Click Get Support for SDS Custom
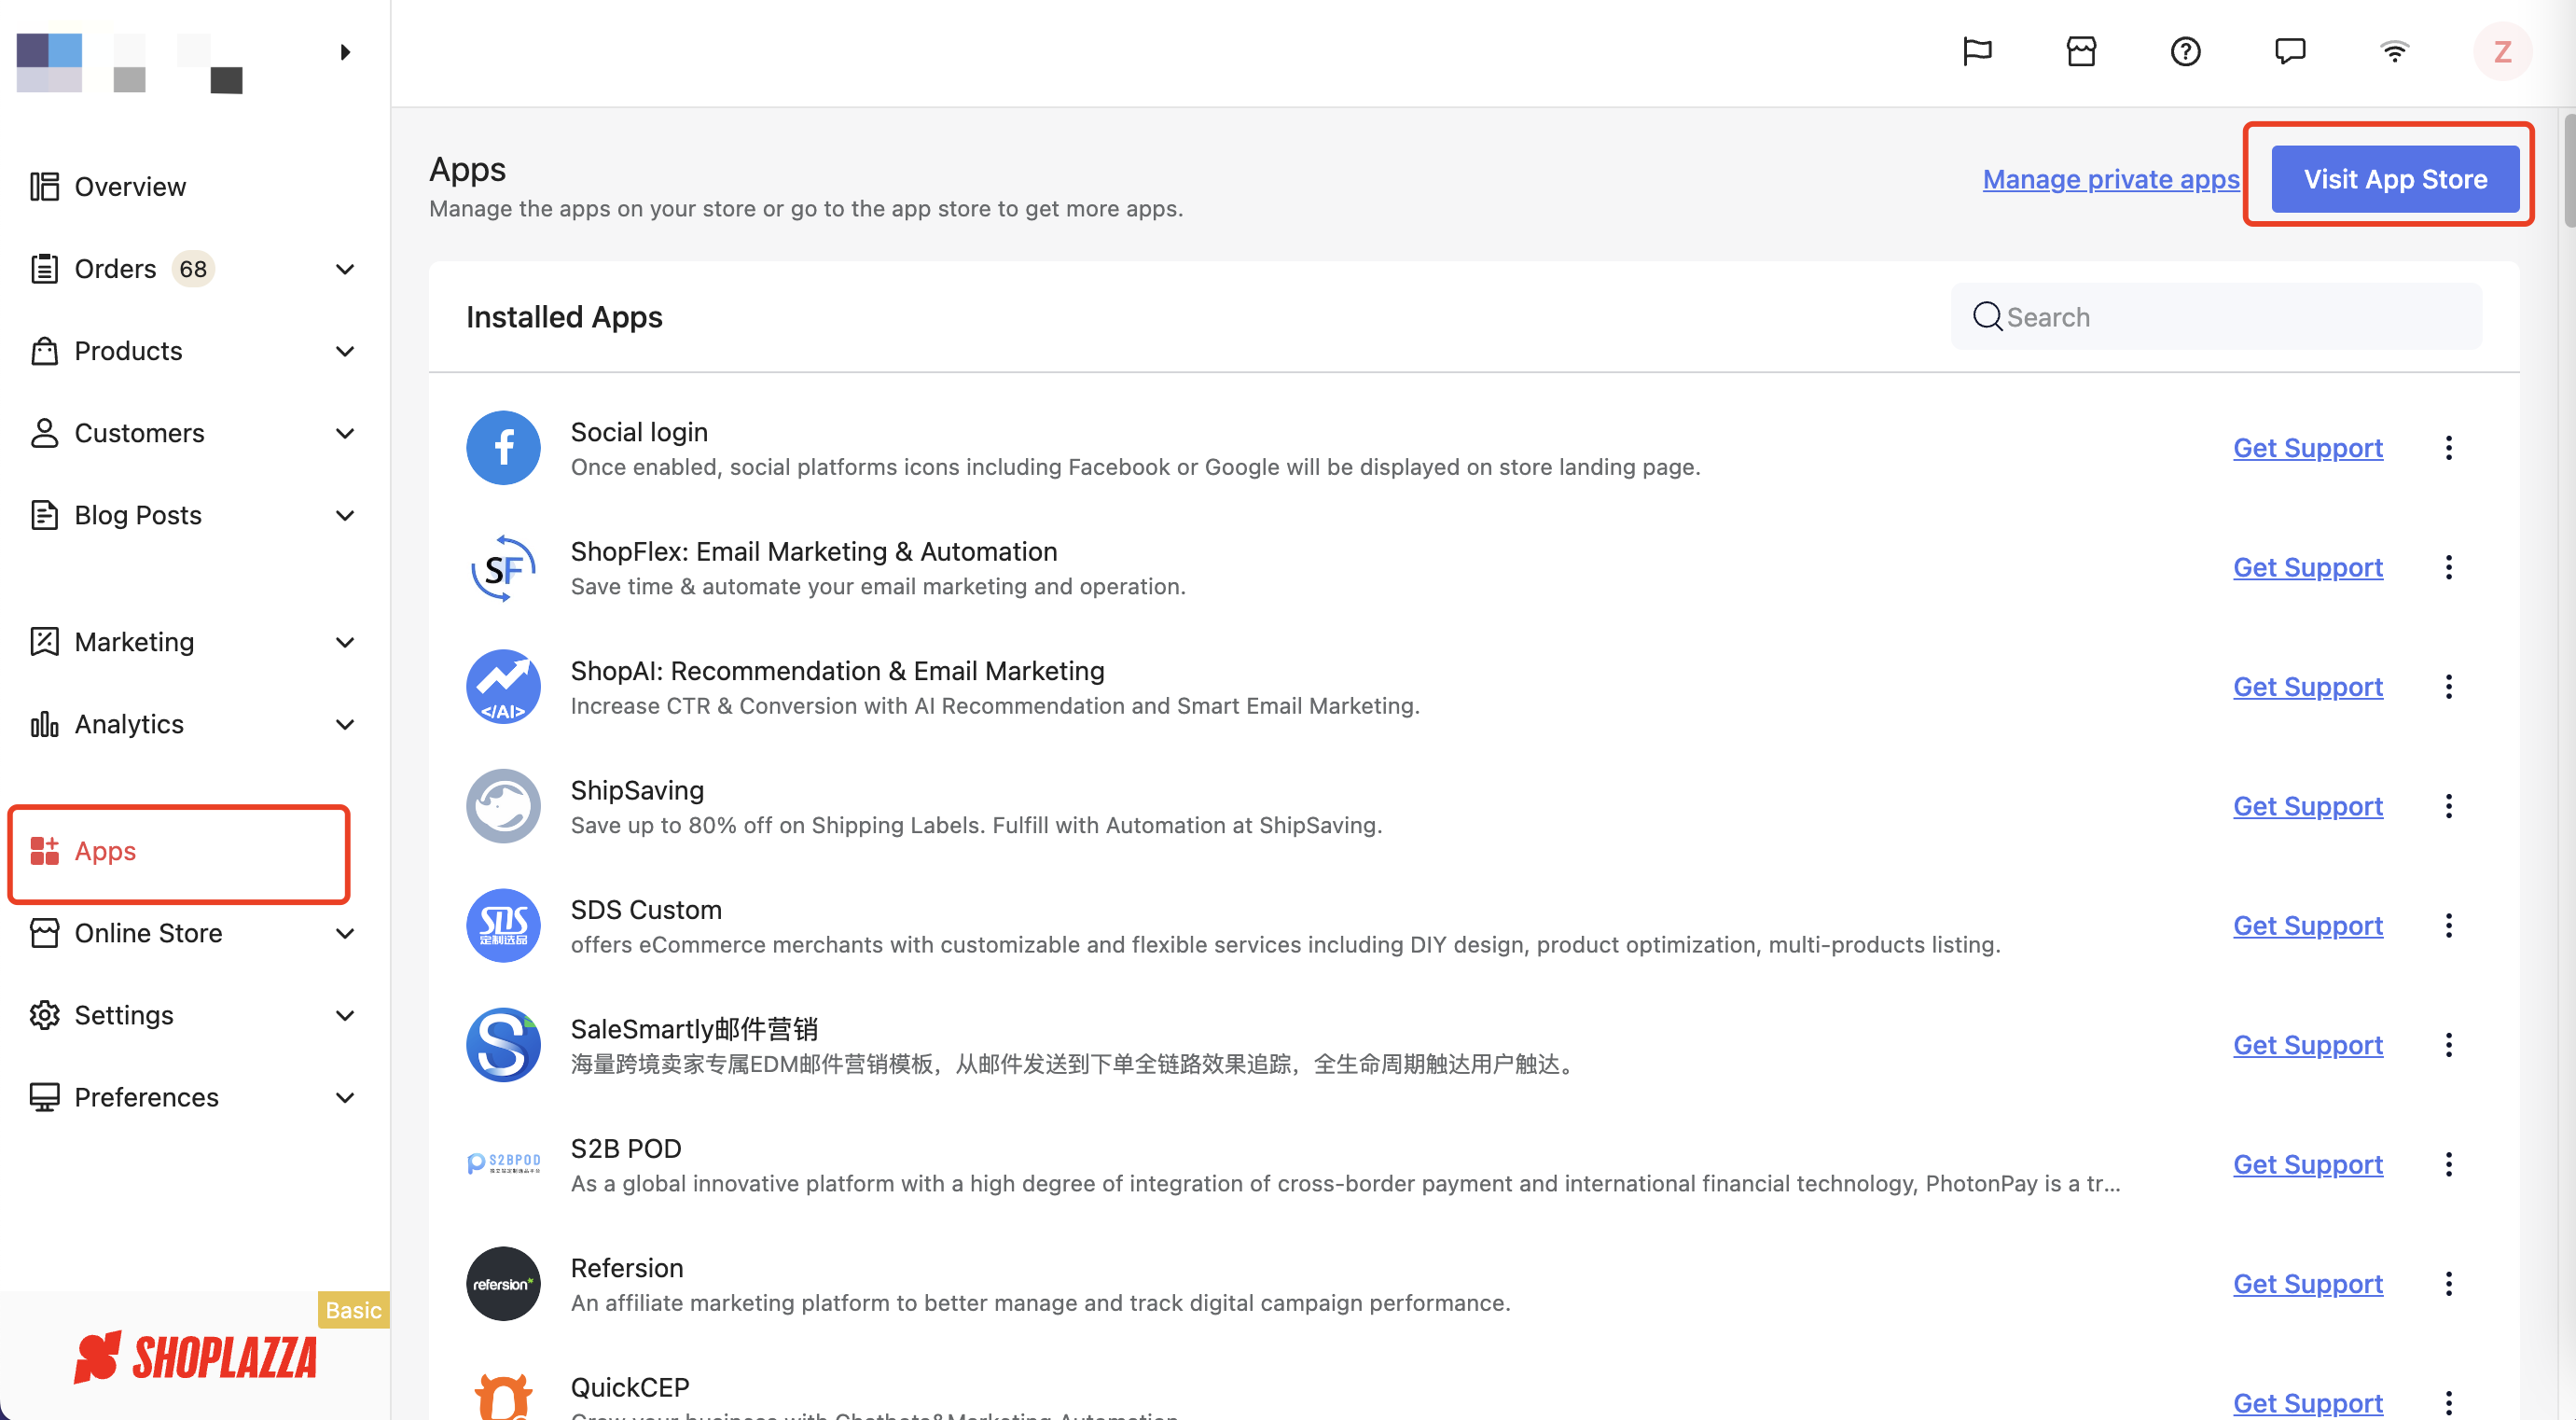Screen dimensions: 2576x1420 click(2308, 926)
